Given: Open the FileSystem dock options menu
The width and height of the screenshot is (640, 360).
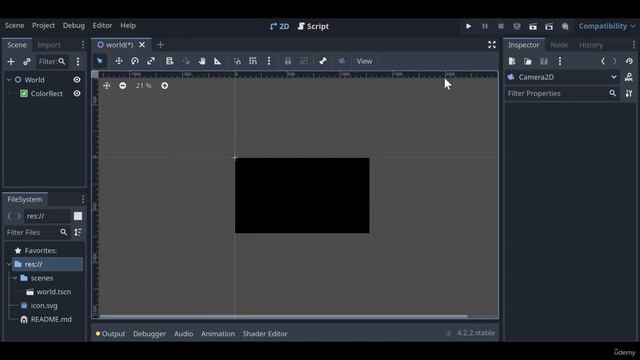Looking at the screenshot, I should point(83,199).
